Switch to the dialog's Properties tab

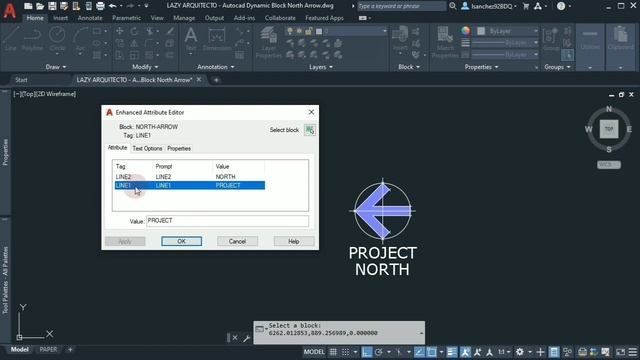[x=179, y=149]
